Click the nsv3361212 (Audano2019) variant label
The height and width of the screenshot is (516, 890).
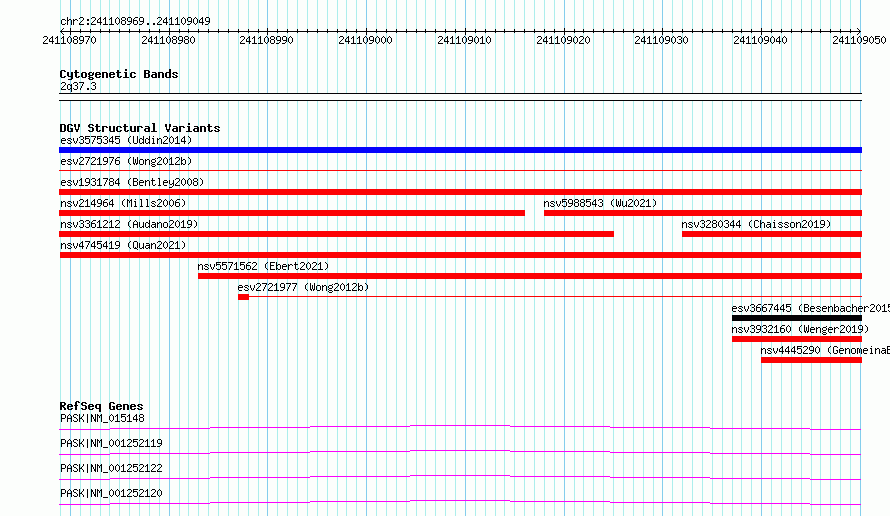(x=129, y=224)
